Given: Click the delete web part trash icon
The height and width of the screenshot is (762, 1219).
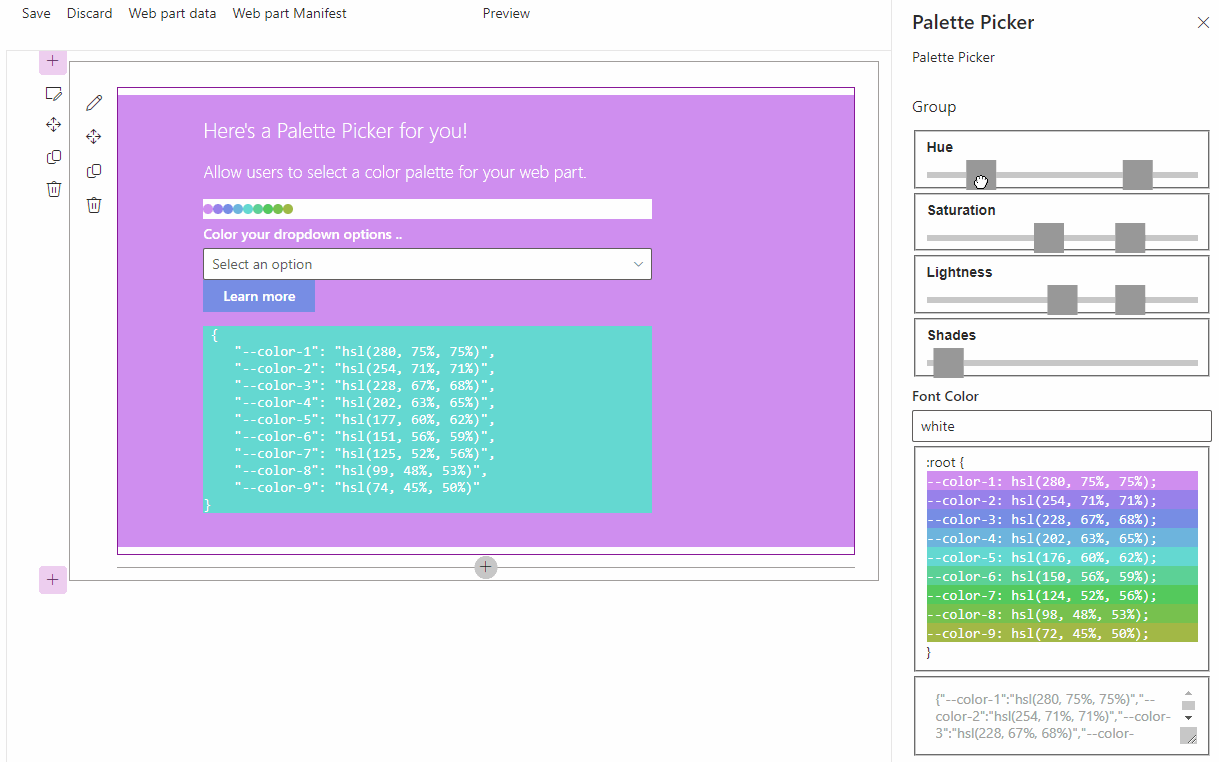Looking at the screenshot, I should [94, 205].
